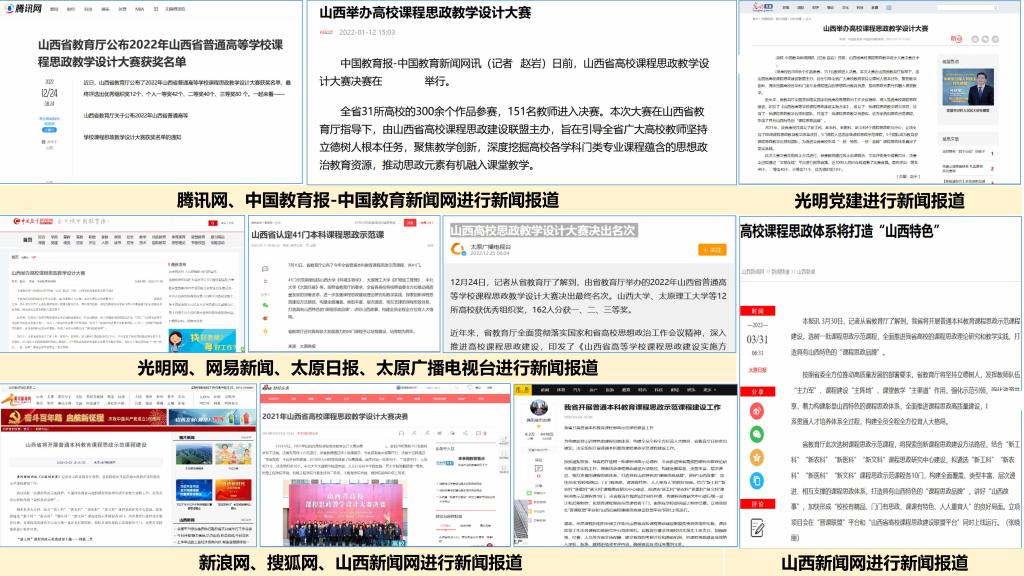Click the 03/31 date in 山西特色 article
1024x576 pixels.
[x=758, y=340]
